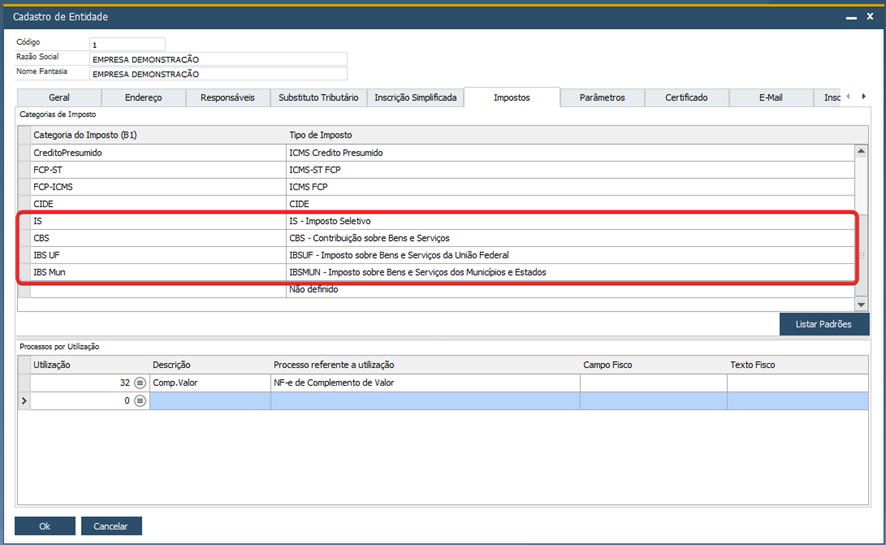
Task: Click the empty Descrição cell in new row
Action: [x=210, y=401]
